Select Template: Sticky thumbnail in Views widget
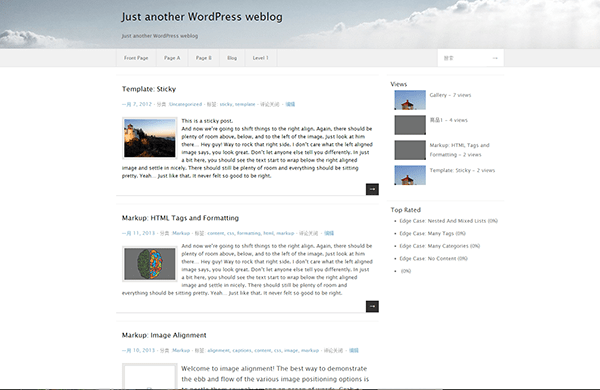The width and height of the screenshot is (600, 390). pyautogui.click(x=410, y=175)
